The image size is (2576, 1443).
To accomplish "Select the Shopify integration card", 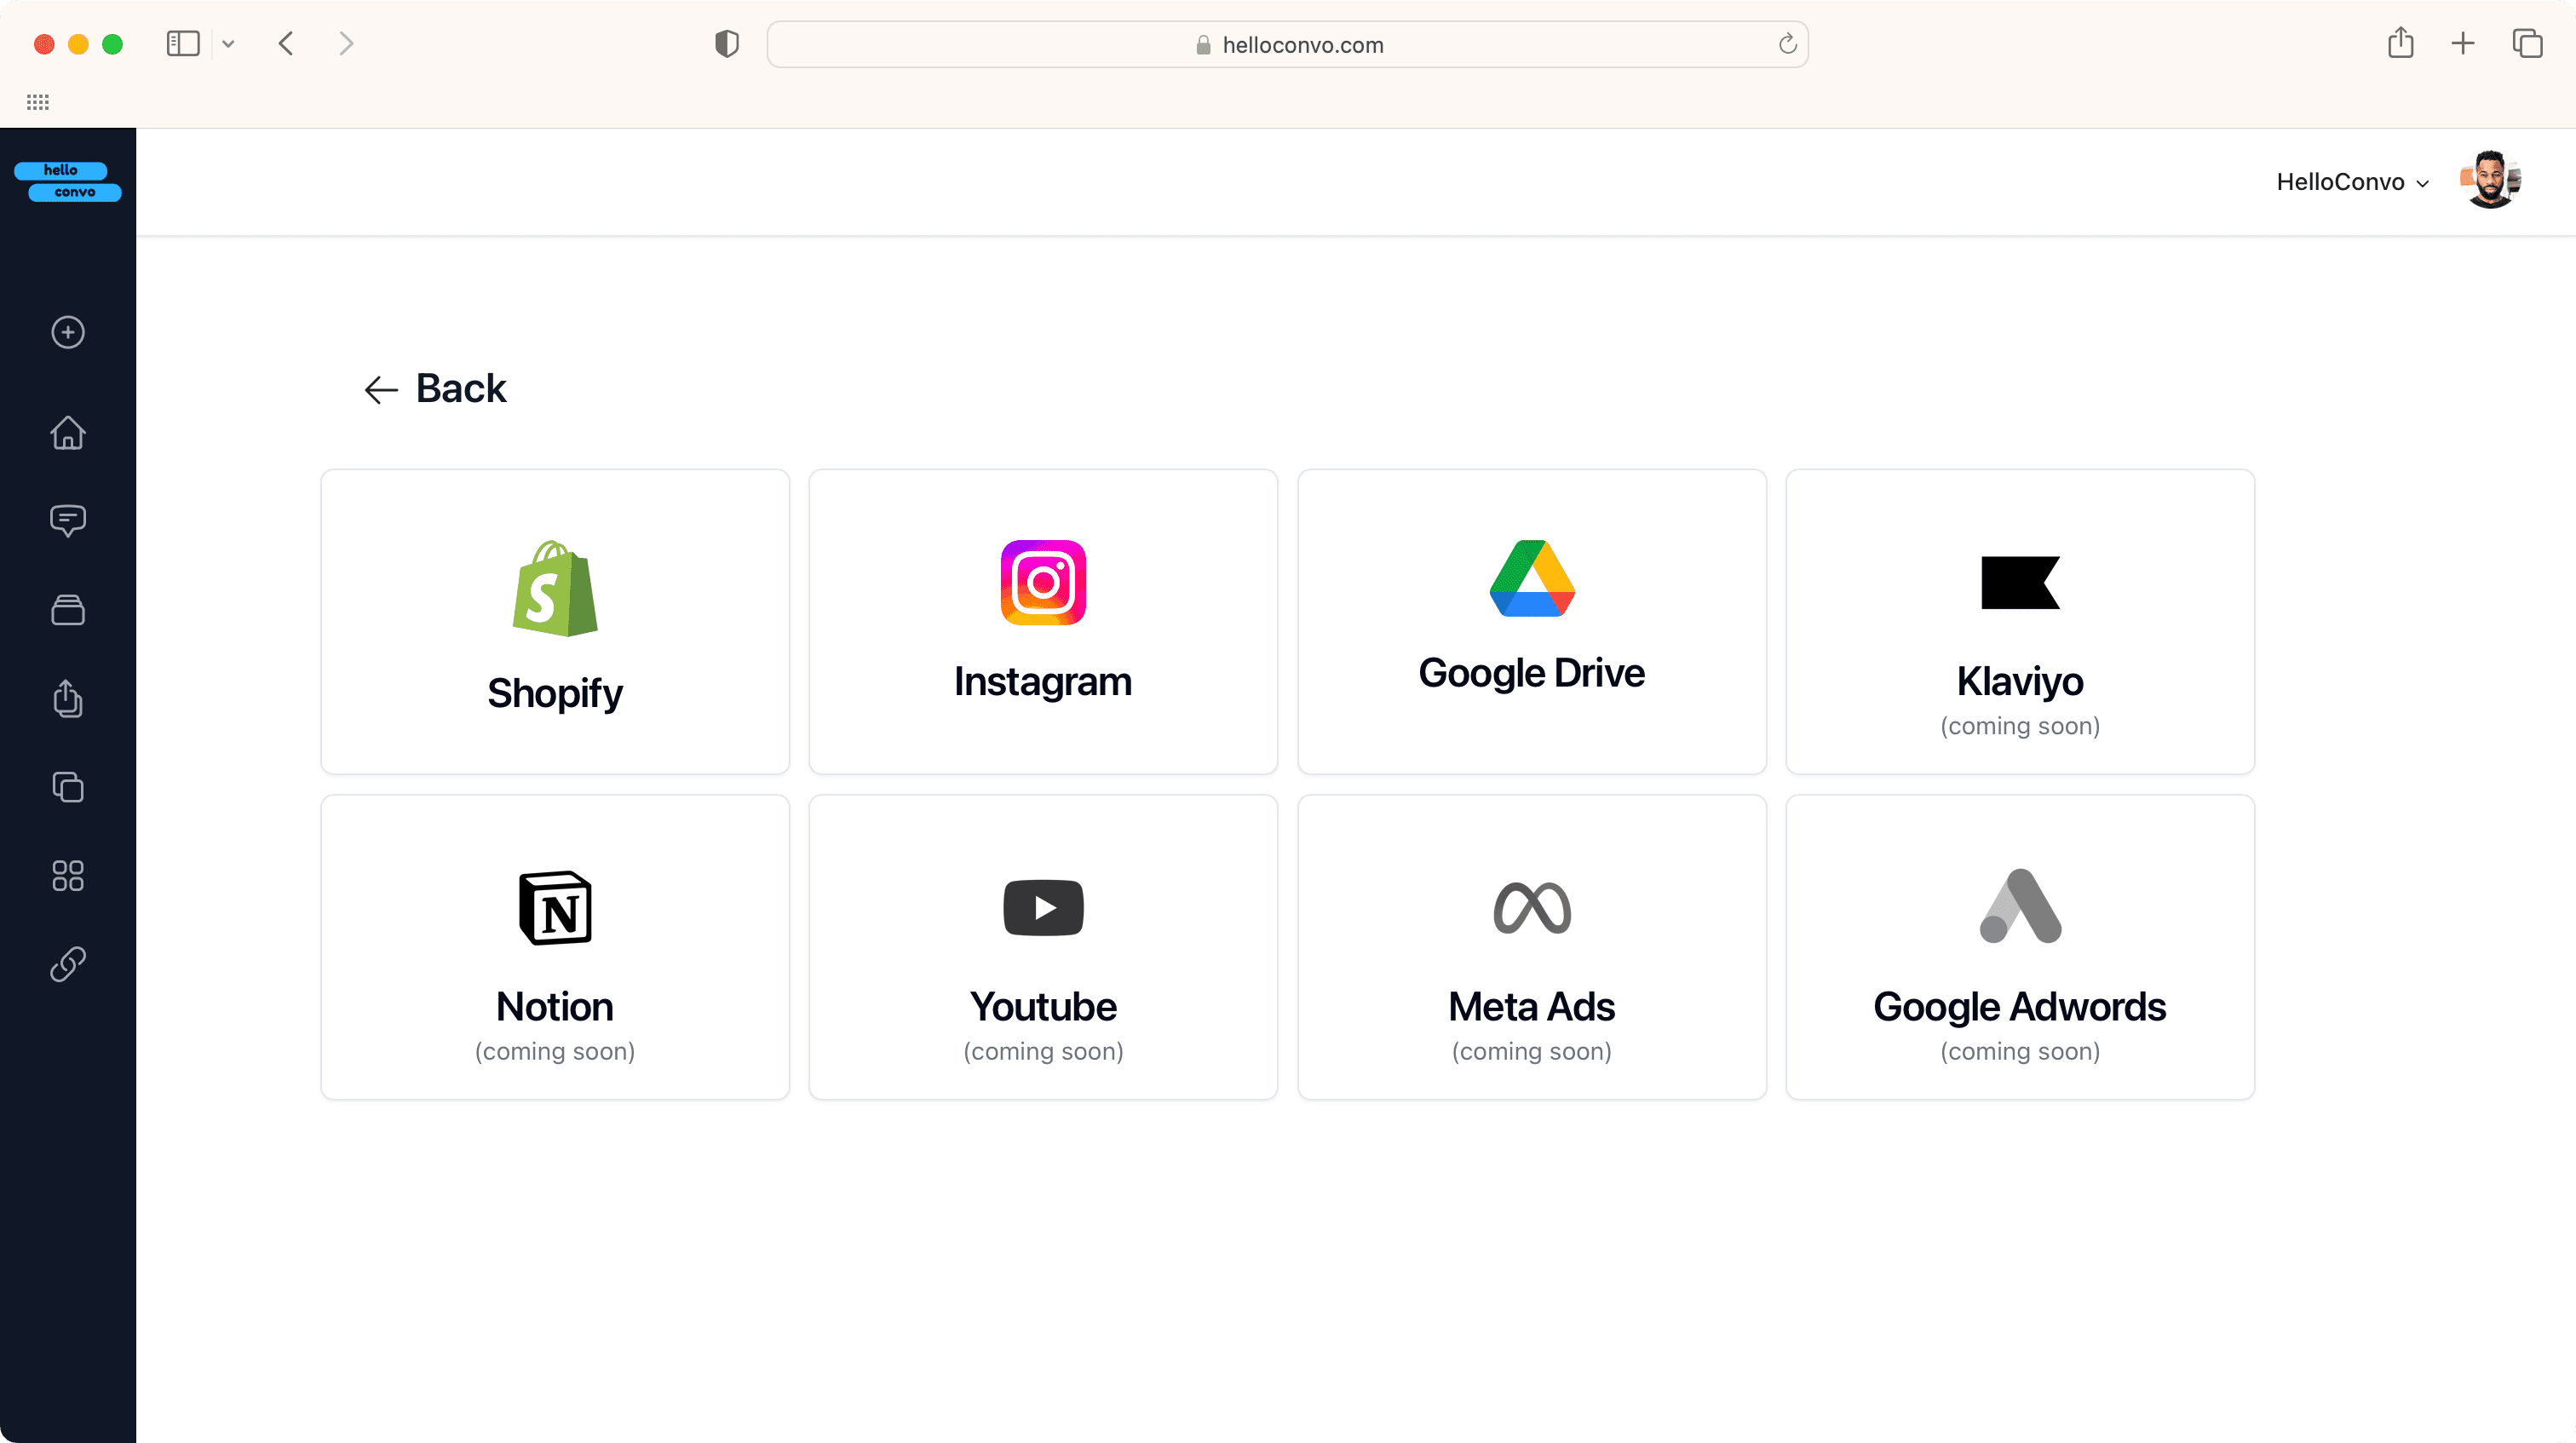I will pos(555,621).
